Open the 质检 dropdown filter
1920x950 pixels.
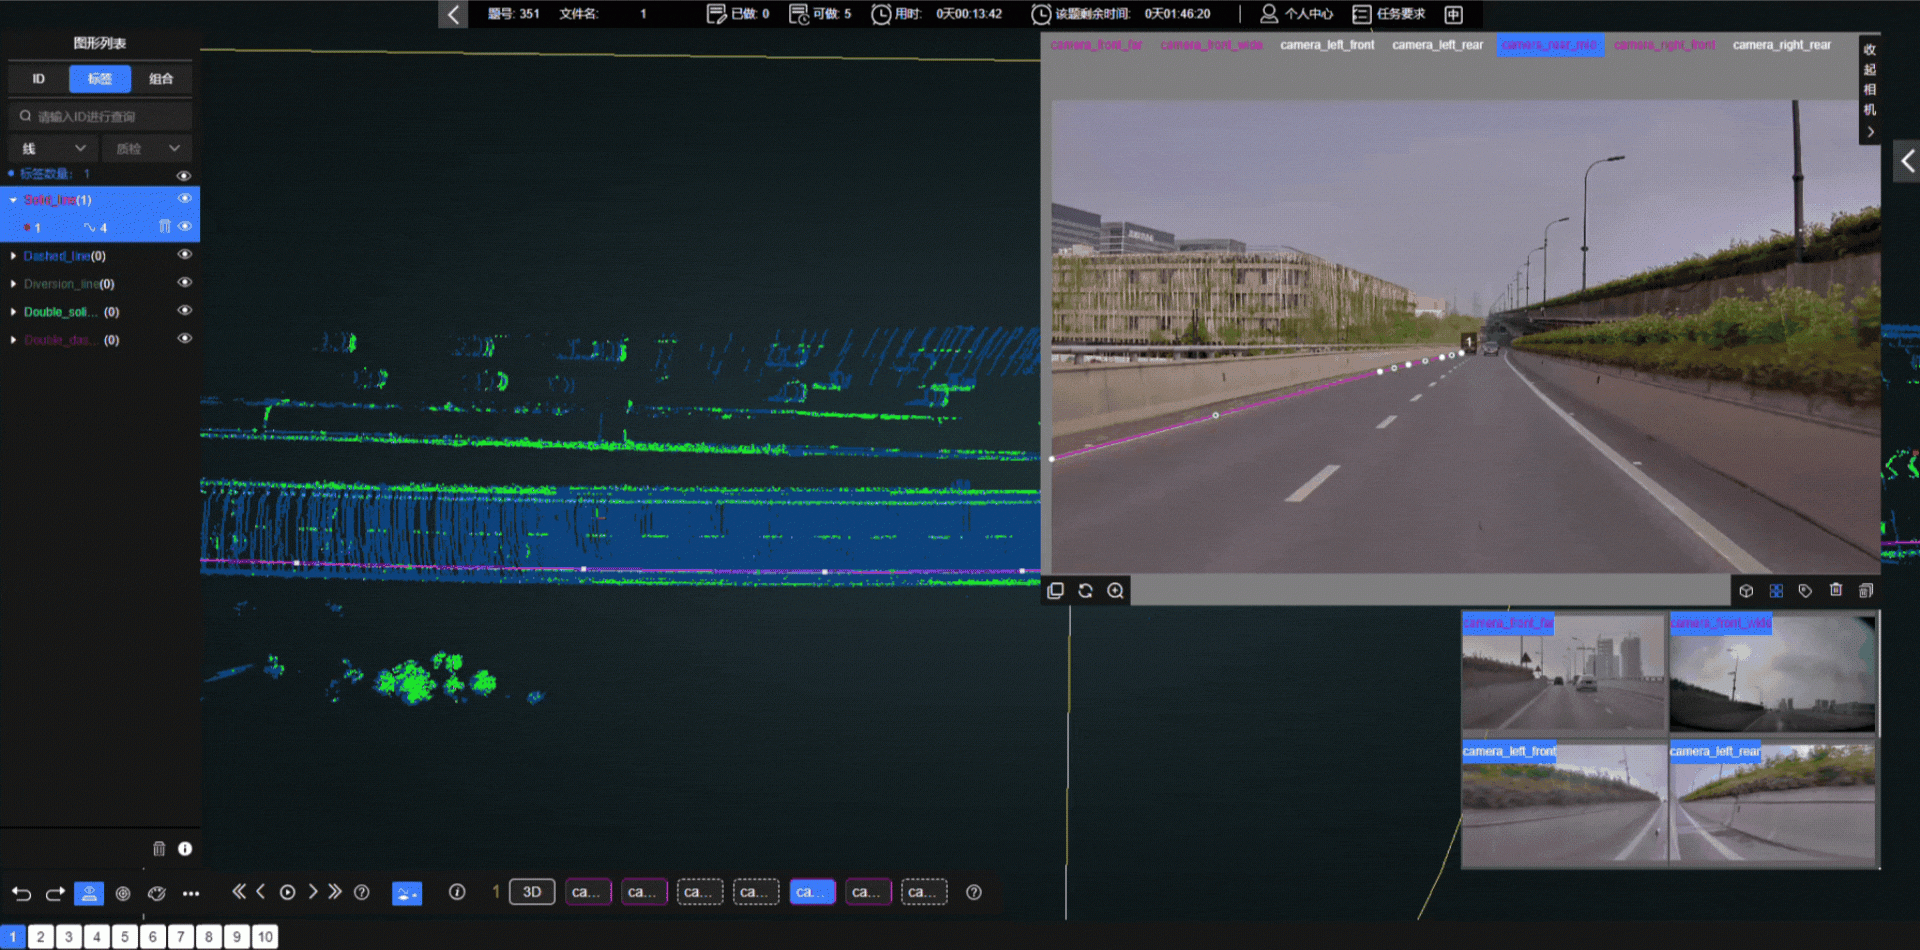[147, 149]
